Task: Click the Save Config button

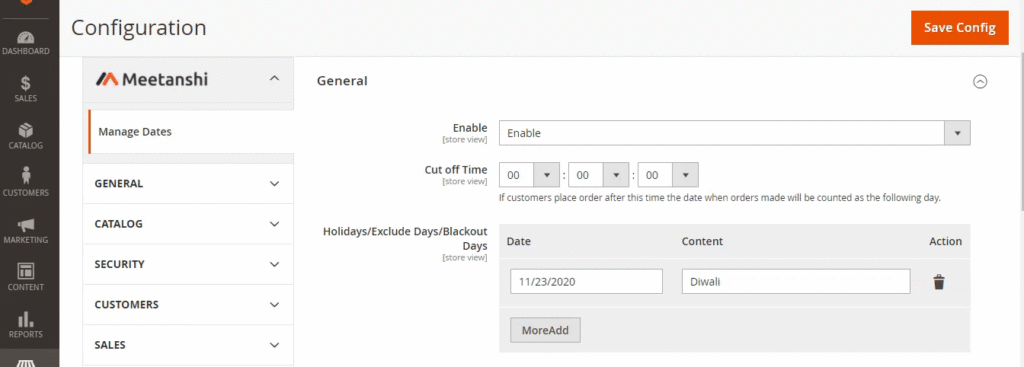Action: click(959, 28)
